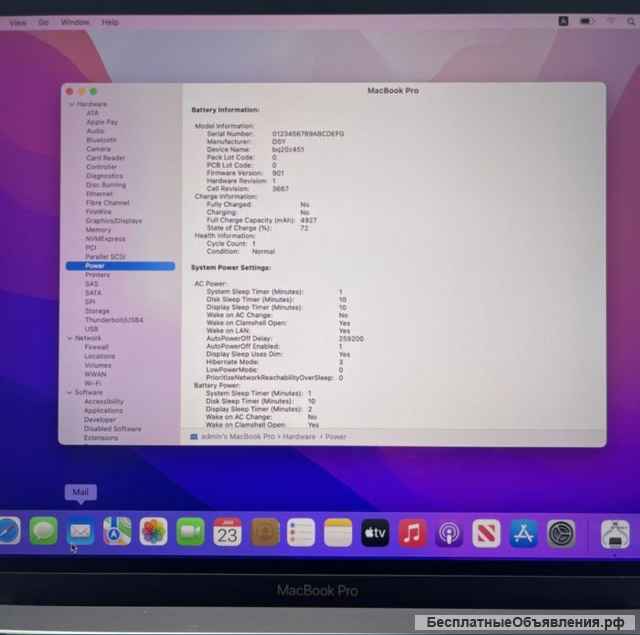Select the highlighted Power row
Viewport: 640px width, 635px height.
(x=120, y=266)
